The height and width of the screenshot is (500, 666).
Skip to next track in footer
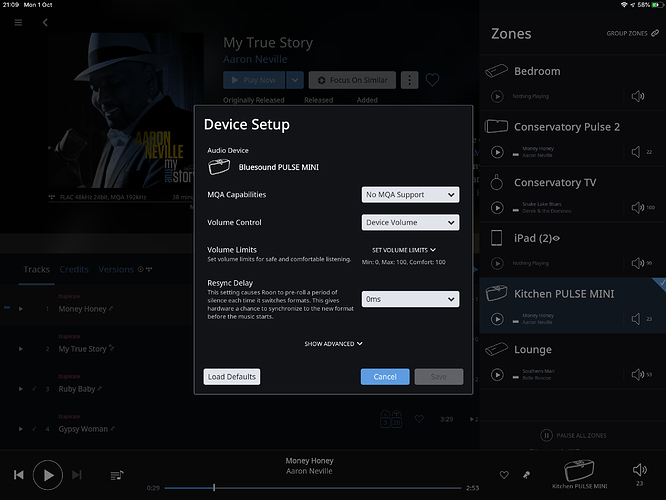pos(77,475)
